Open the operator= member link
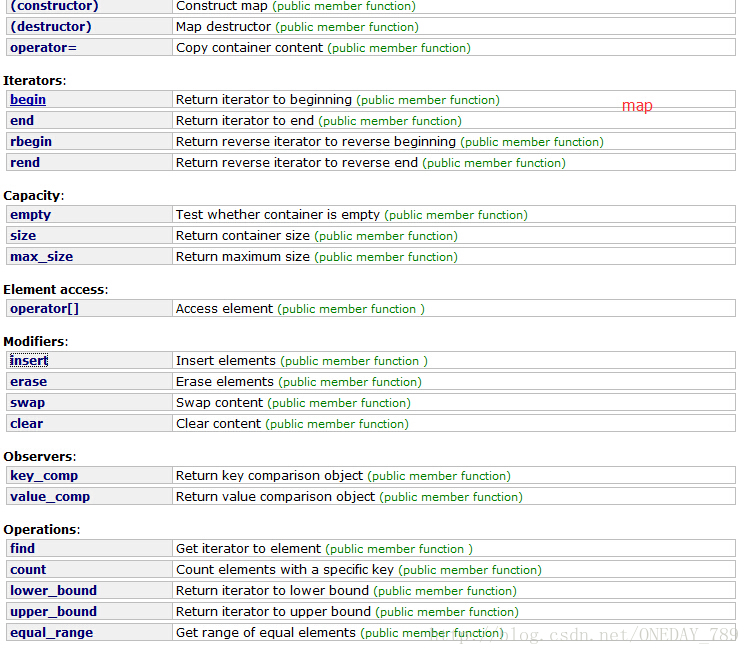The height and width of the screenshot is (655, 750). [x=43, y=48]
